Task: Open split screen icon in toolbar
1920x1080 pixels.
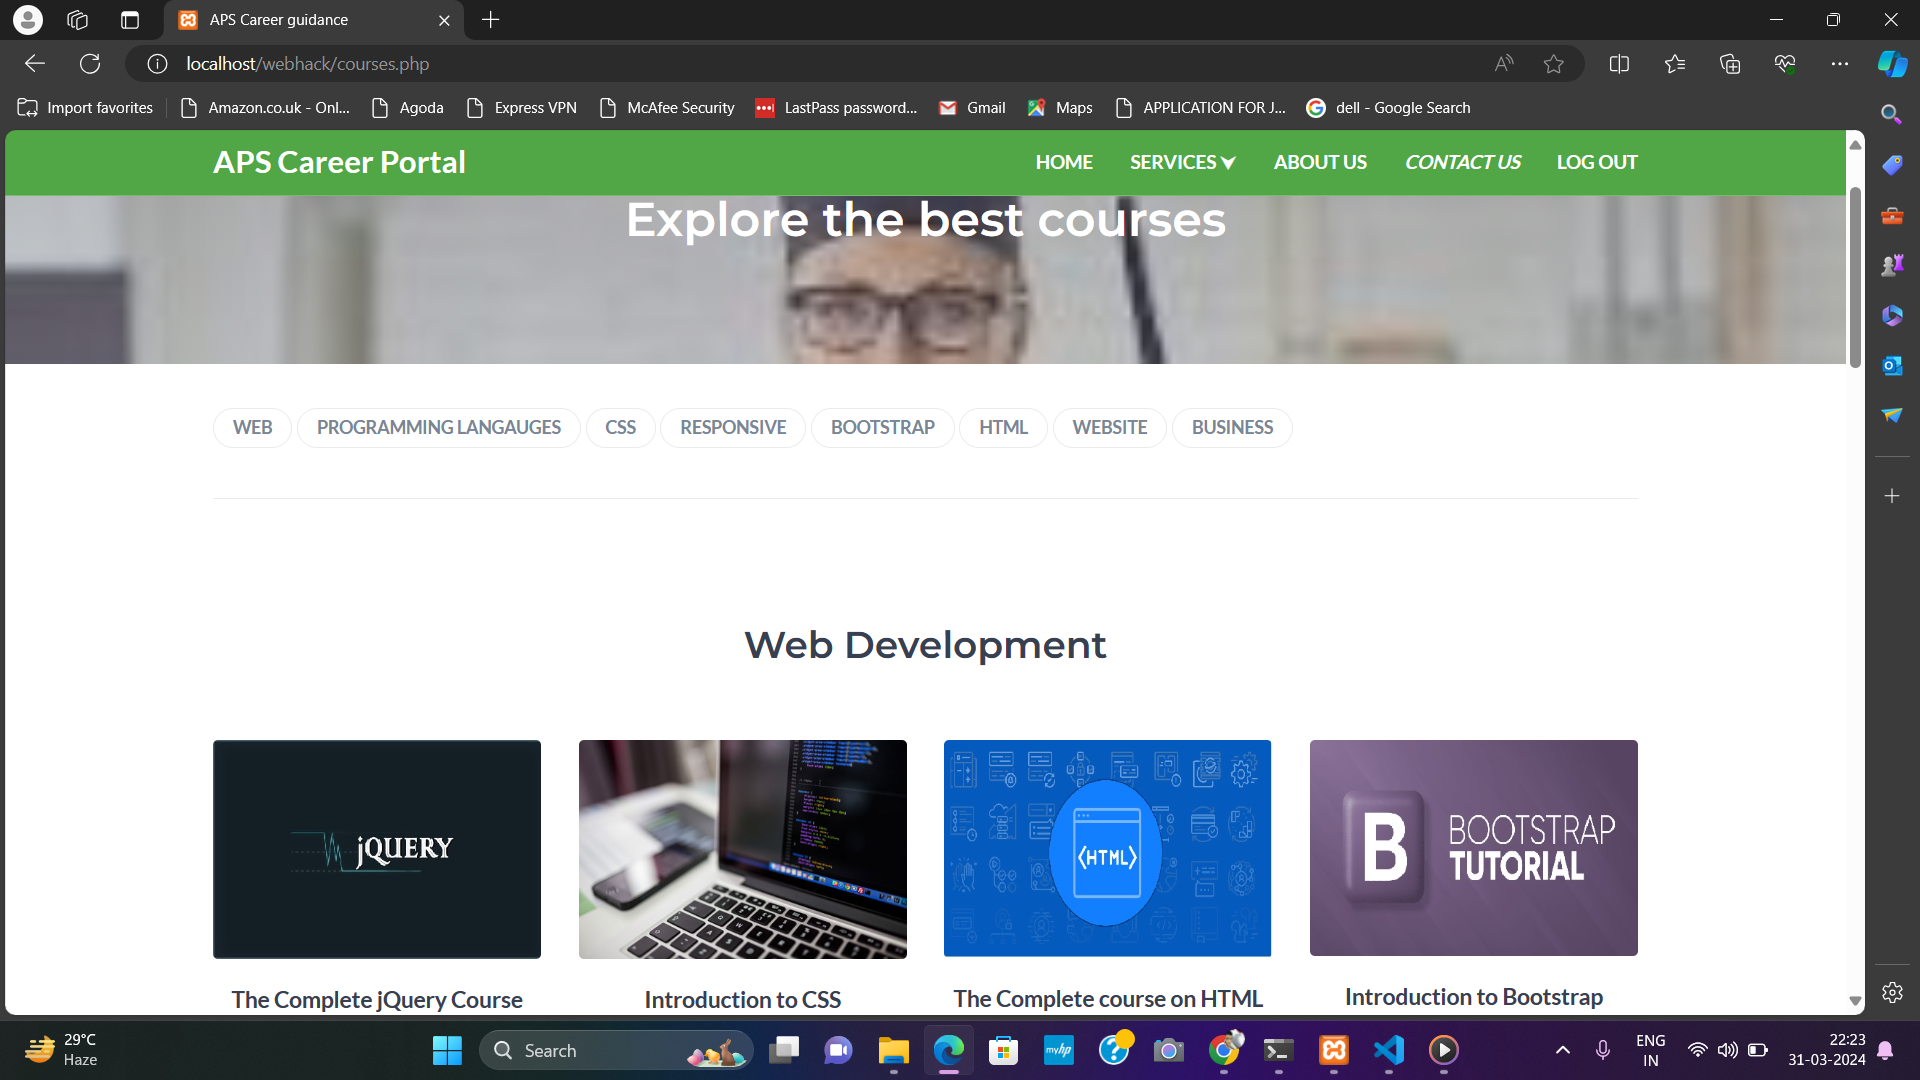Action: coord(1619,64)
